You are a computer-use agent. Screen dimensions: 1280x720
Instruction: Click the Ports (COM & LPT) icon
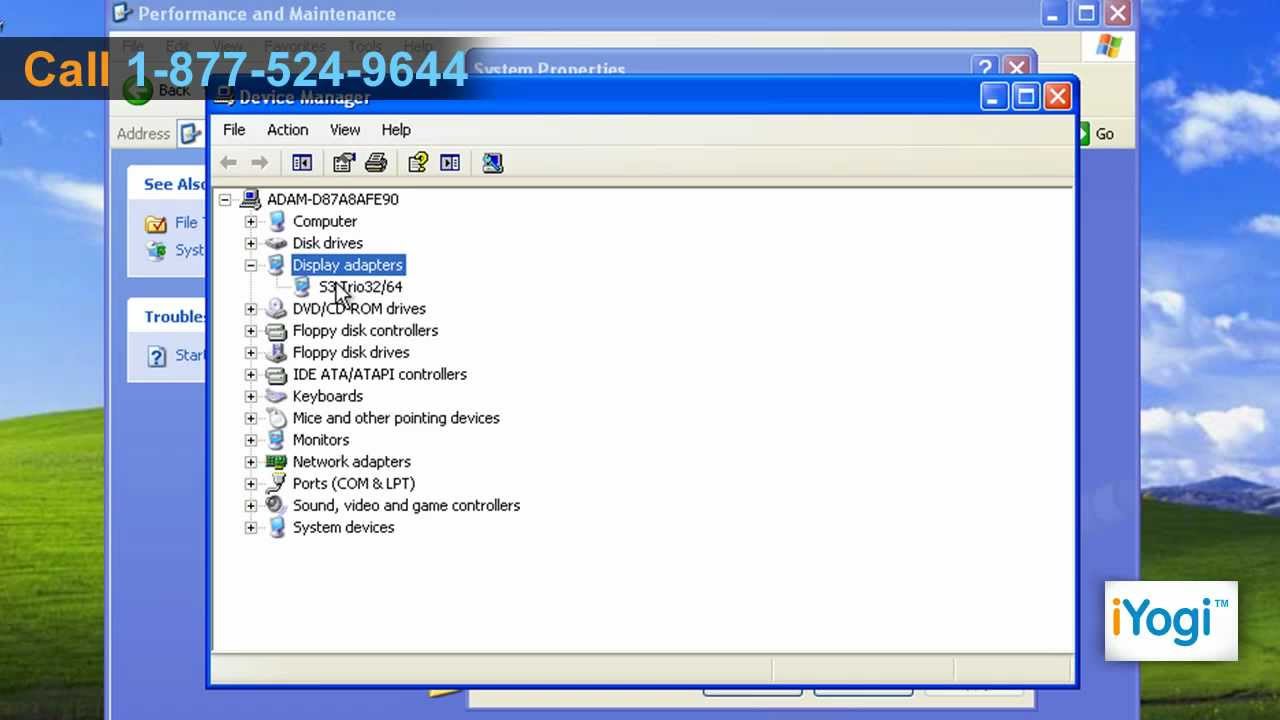pyautogui.click(x=276, y=484)
